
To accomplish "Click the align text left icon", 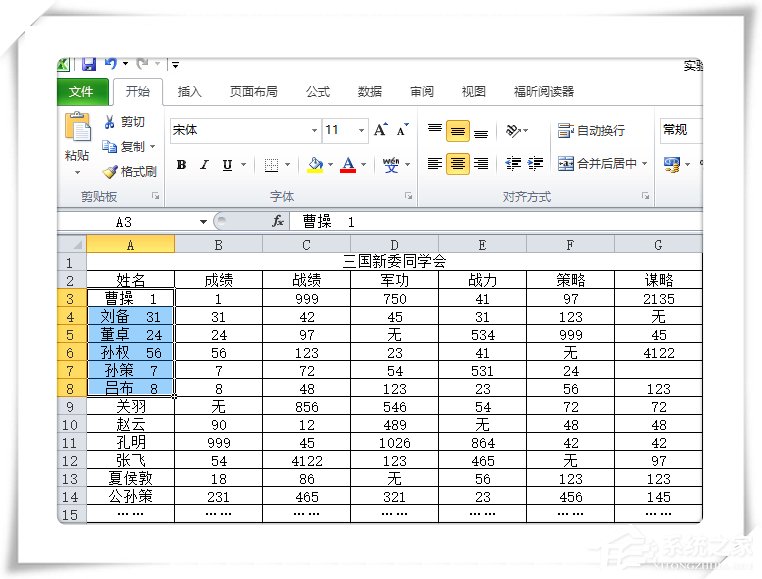I will pyautogui.click(x=434, y=164).
